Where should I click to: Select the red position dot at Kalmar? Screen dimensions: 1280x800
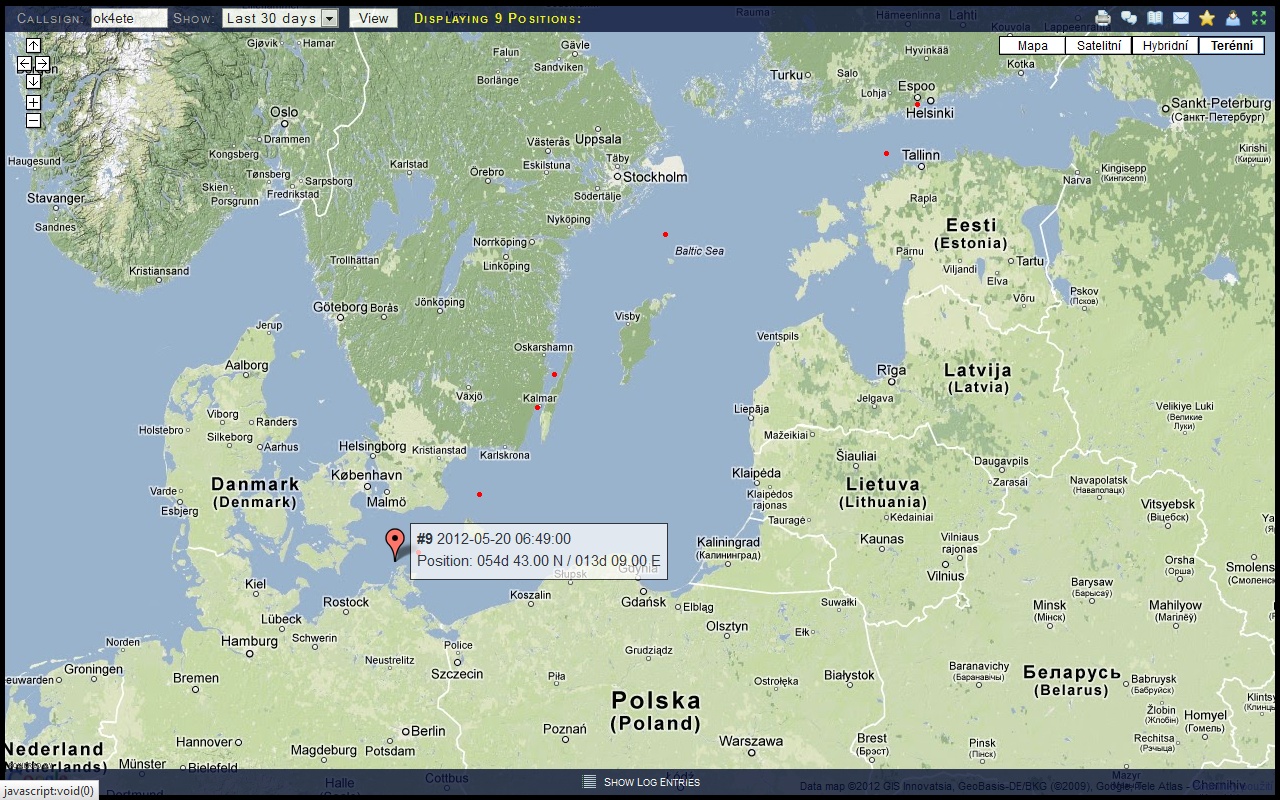point(537,407)
